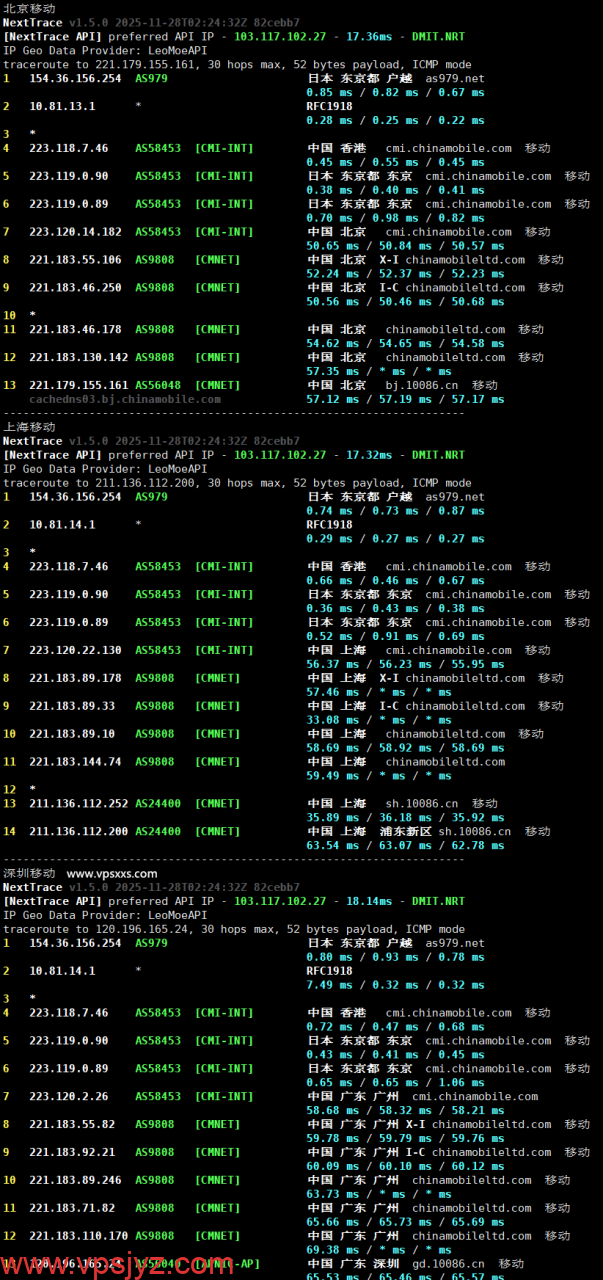Image resolution: width=603 pixels, height=1280 pixels.
Task: Click latency line starting 69.38 ms
Action: (x=379, y=1250)
